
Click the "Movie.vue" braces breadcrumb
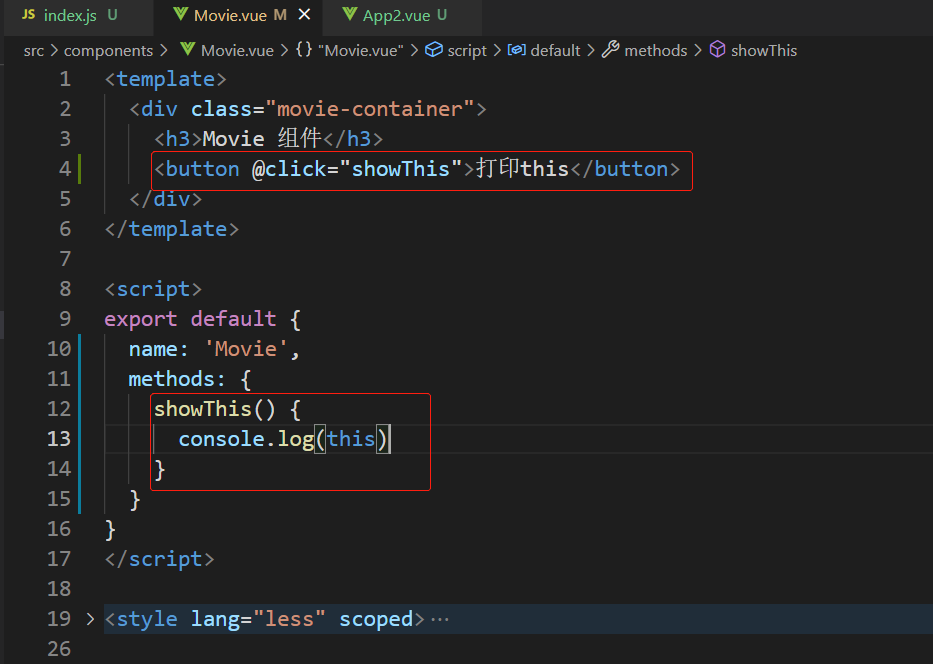click(x=361, y=51)
